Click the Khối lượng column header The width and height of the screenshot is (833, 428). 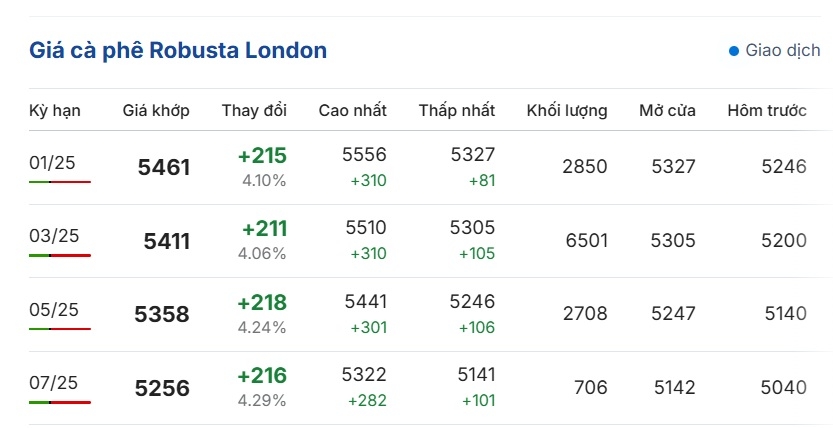point(567,110)
